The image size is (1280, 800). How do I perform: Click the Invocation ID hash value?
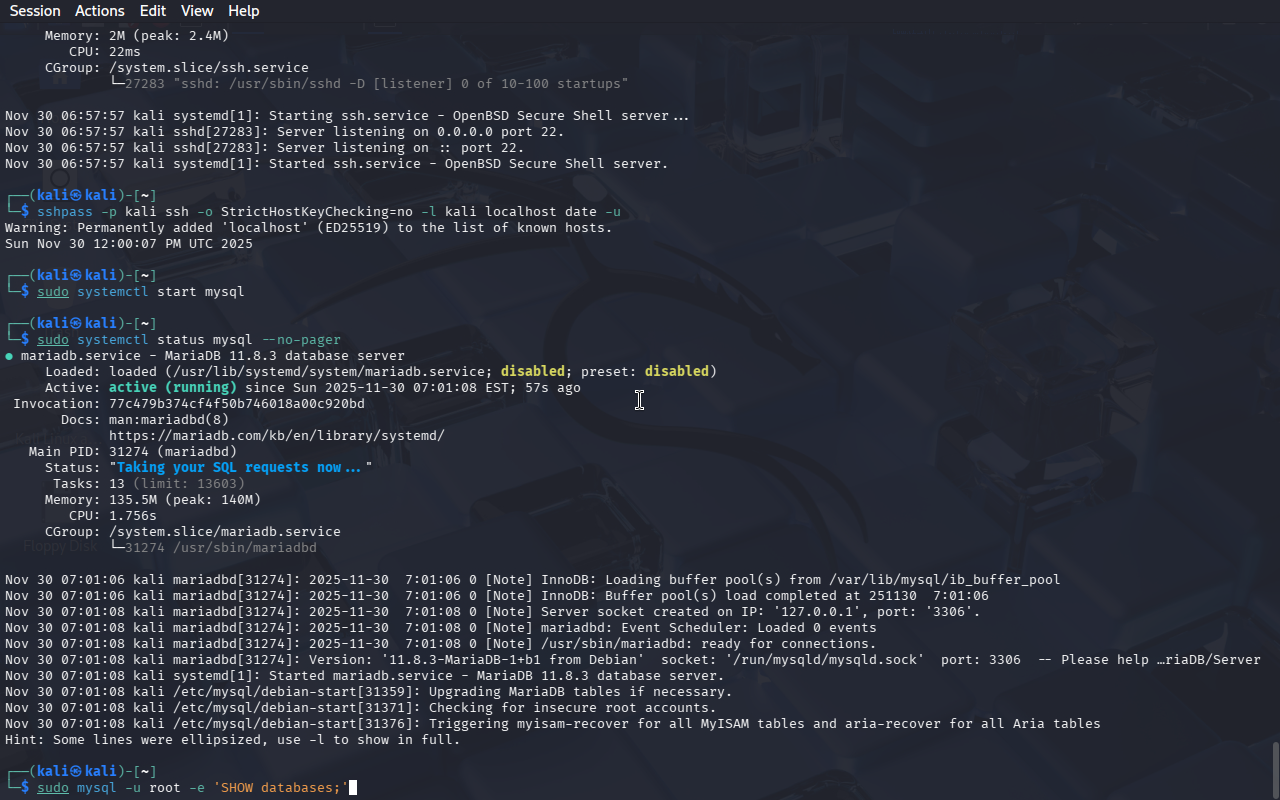coord(236,404)
